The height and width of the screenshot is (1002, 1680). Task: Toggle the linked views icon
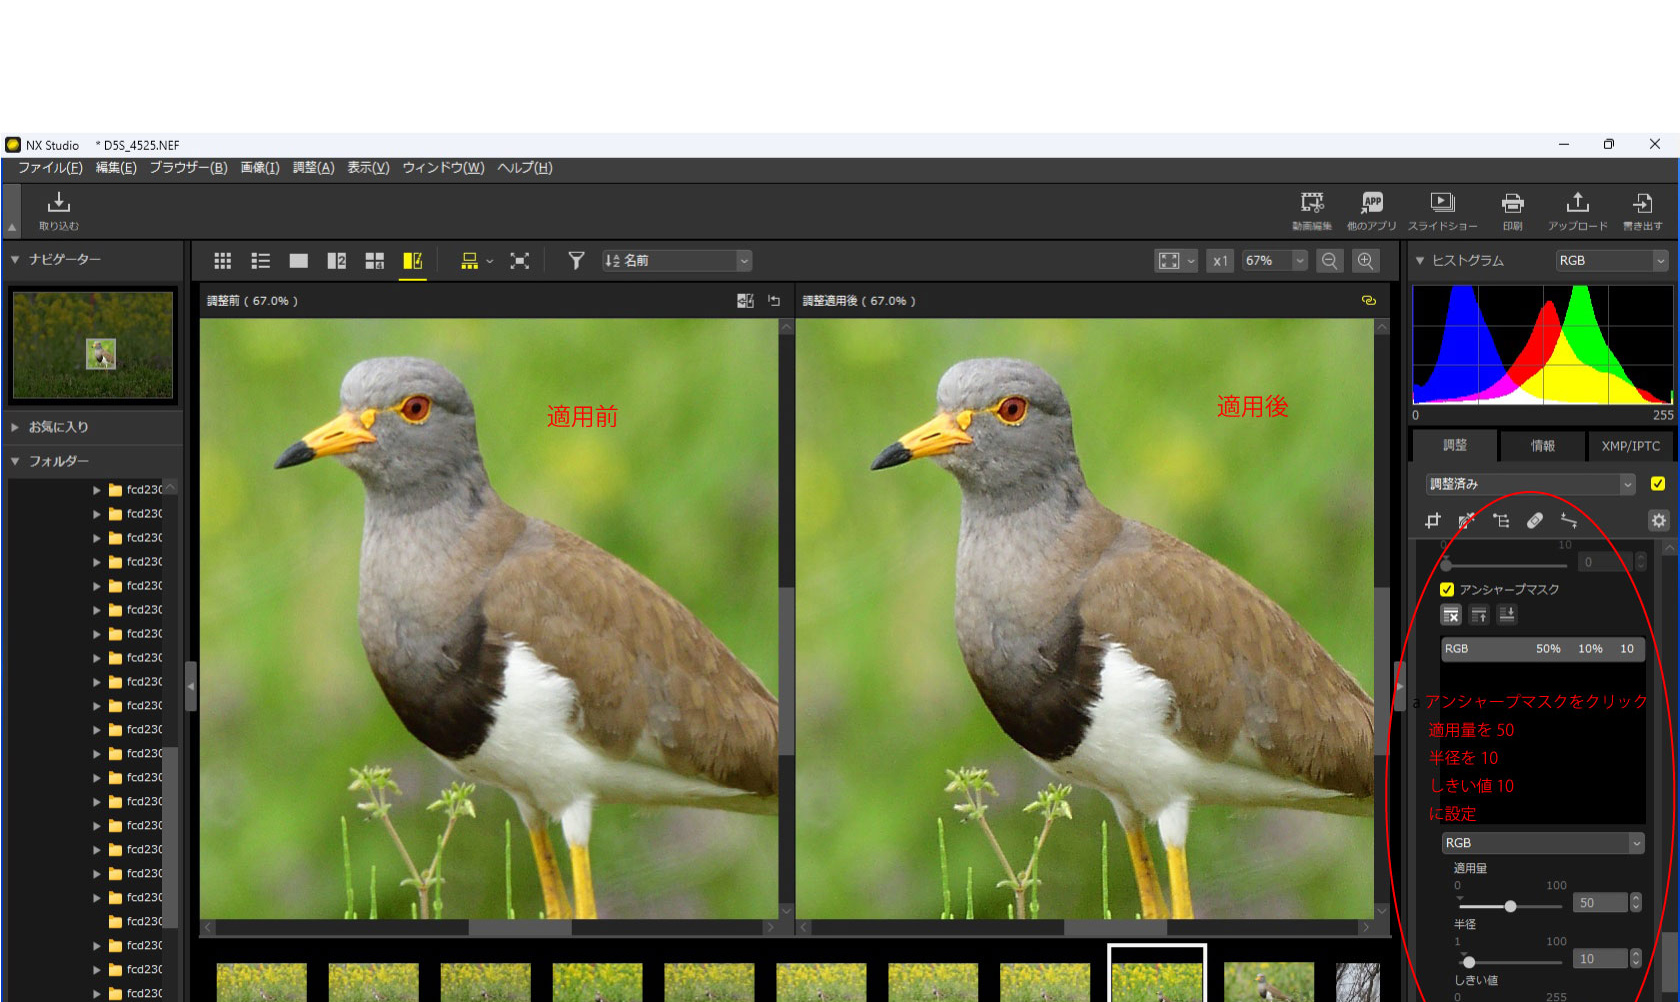click(1368, 301)
